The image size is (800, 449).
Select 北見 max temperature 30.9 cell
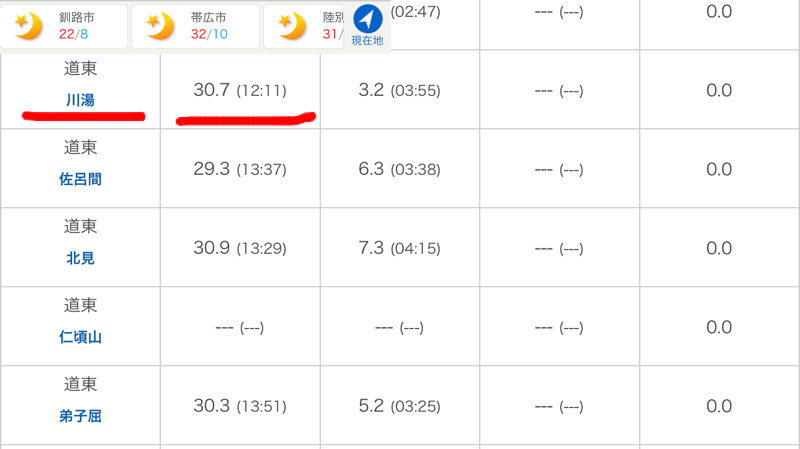point(240,248)
